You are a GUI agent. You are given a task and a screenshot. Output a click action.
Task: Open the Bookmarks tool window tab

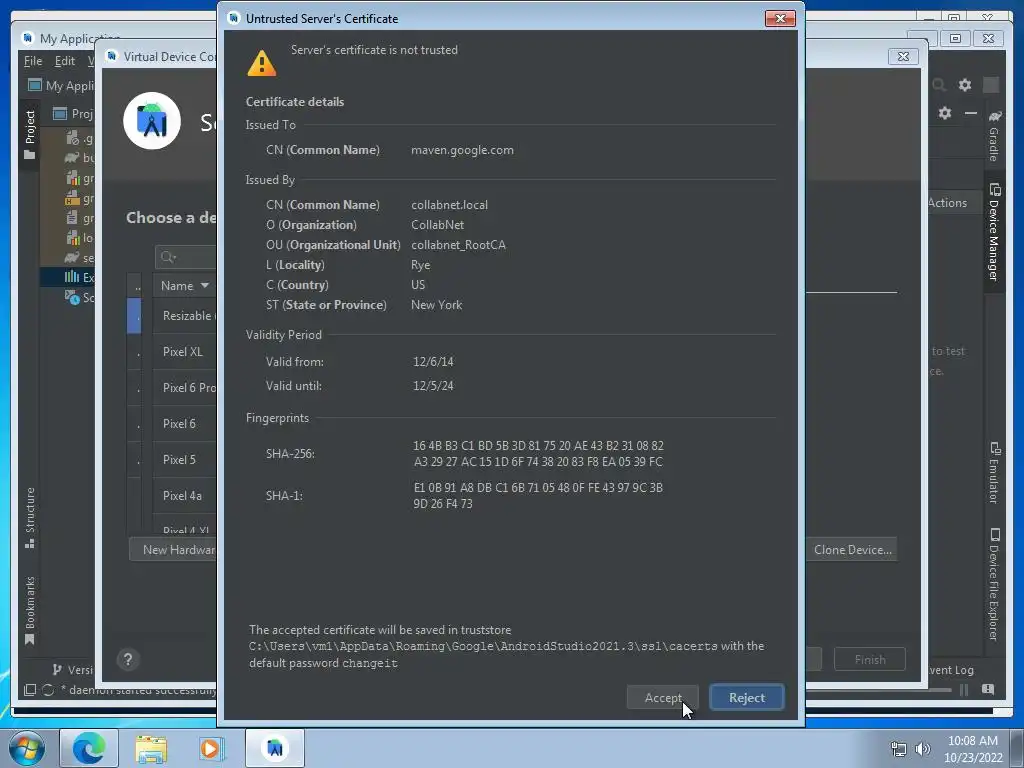(29, 611)
